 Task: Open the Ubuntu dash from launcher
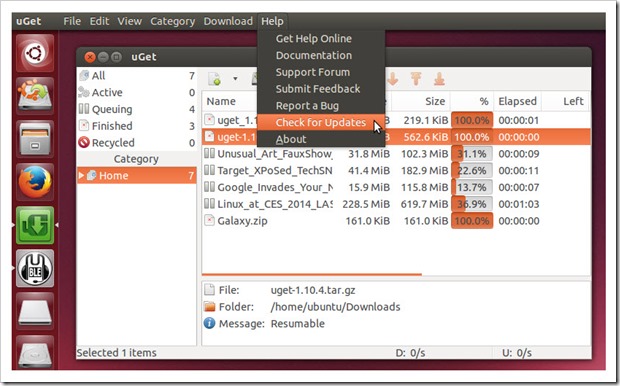(35, 53)
